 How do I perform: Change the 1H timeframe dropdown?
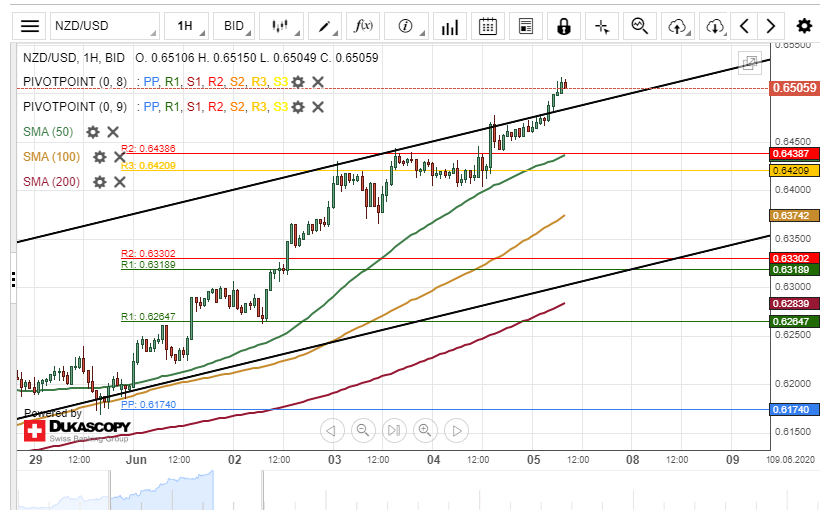pyautogui.click(x=185, y=26)
